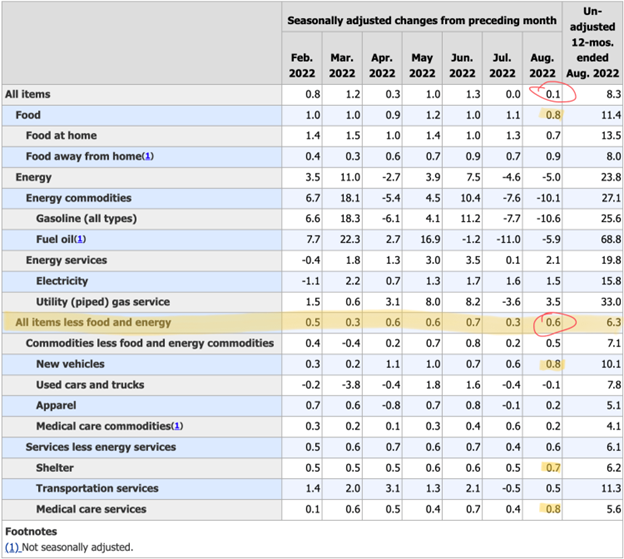Click the footnote link next to Fuel oil

(80, 239)
